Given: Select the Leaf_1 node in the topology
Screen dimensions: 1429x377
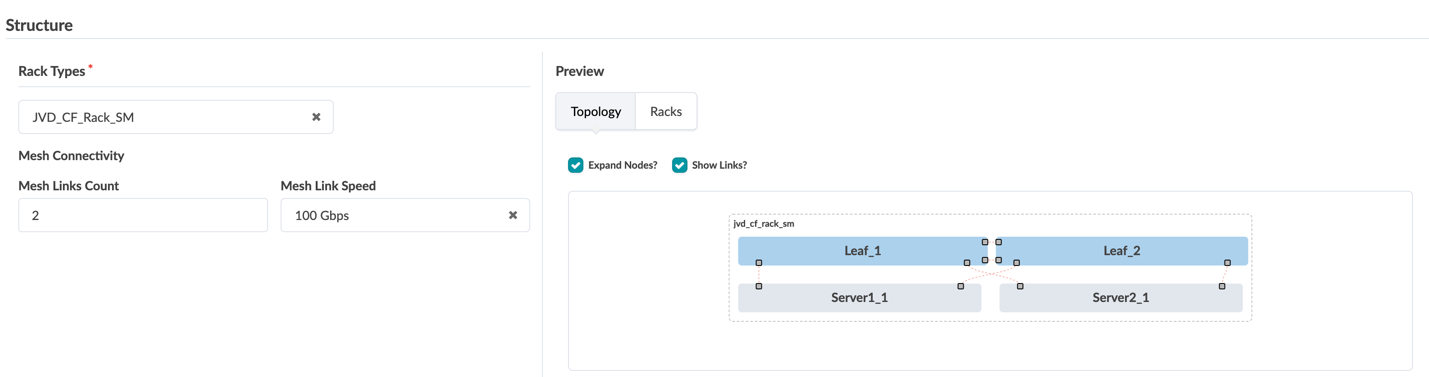Looking at the screenshot, I should (862, 251).
